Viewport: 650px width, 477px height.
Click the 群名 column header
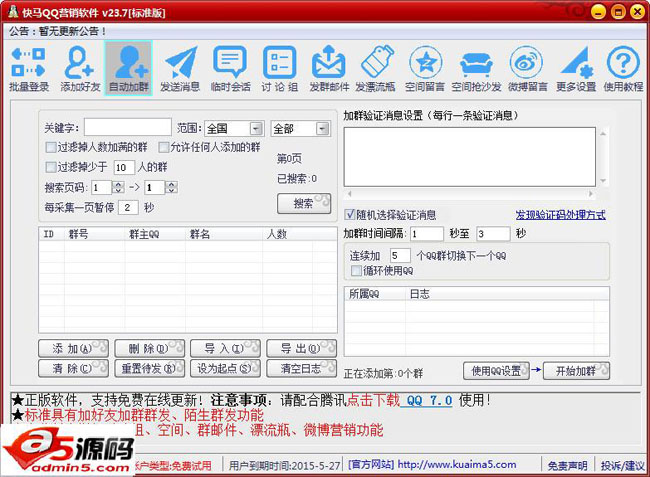tap(224, 234)
